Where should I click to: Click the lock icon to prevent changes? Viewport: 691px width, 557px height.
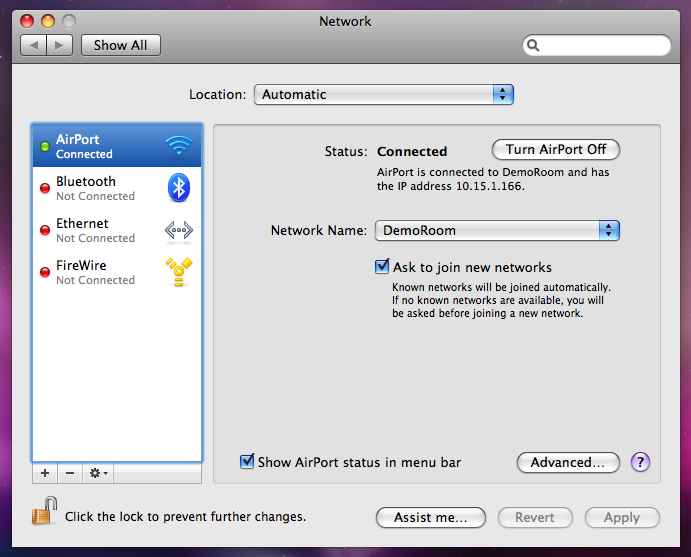click(x=45, y=511)
